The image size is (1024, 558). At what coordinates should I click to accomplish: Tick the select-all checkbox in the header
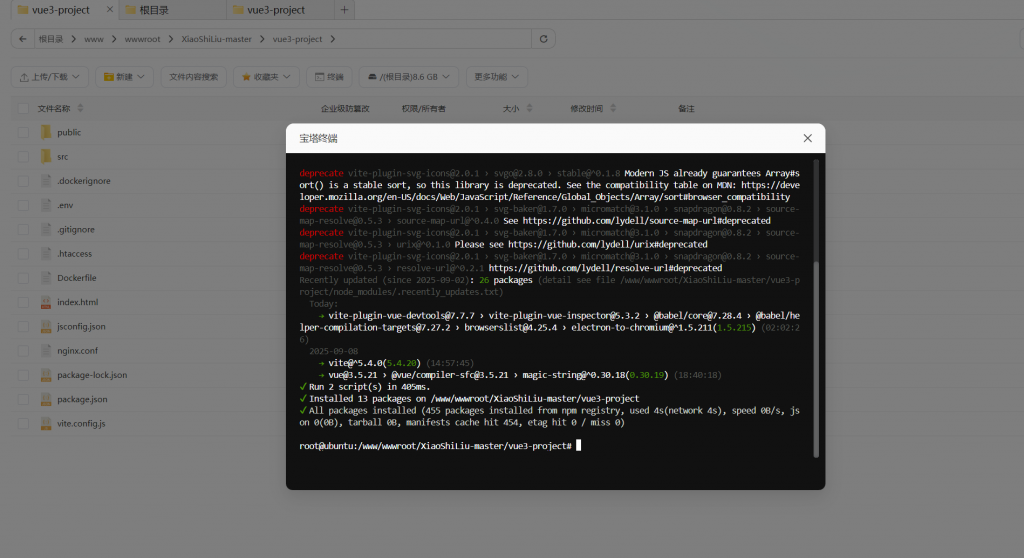23,108
